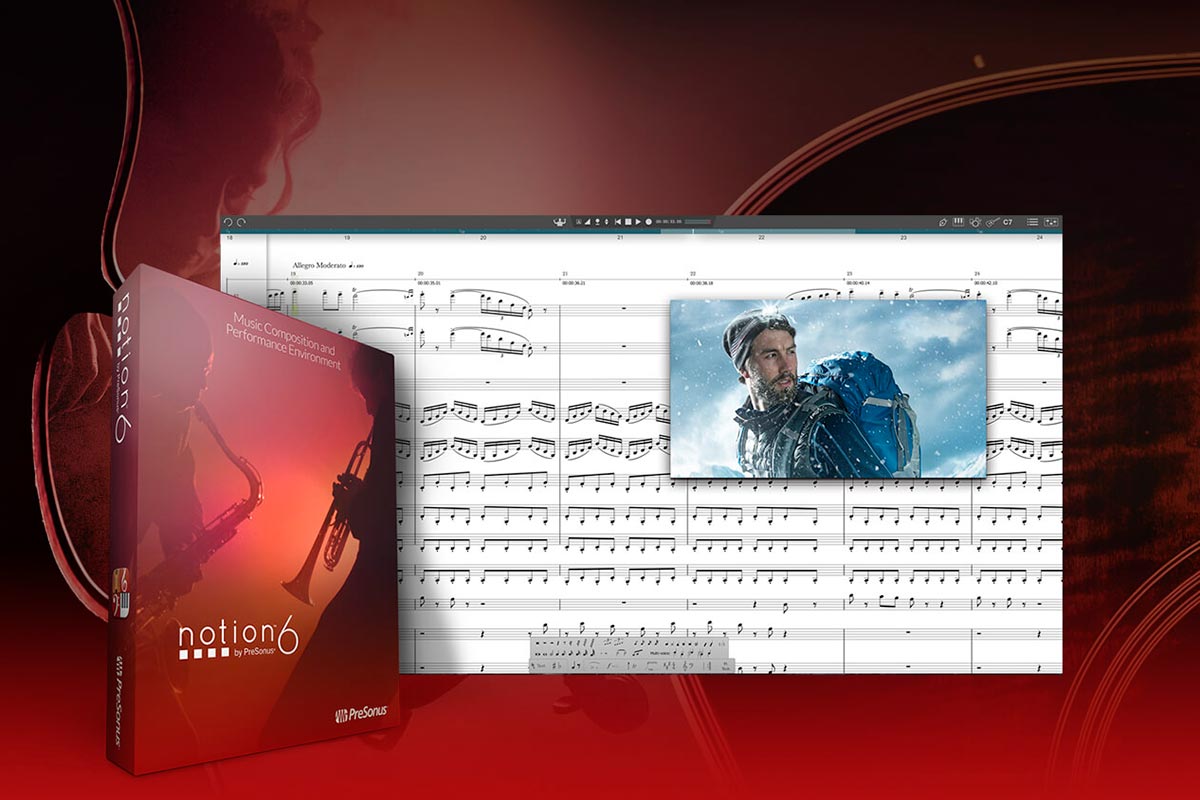Open the handwriting pen tool

click(x=943, y=222)
